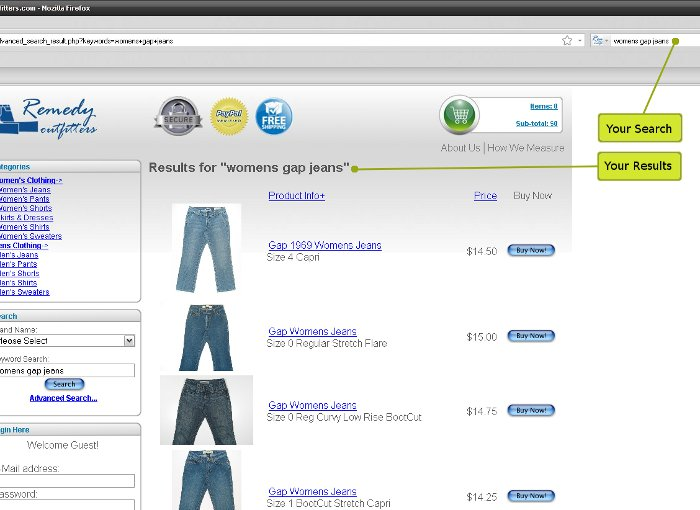Screen dimensions: 700x510
Task: View thumbnail of Size 1 BootCut Stretch Capri jeans
Action: 206,480
